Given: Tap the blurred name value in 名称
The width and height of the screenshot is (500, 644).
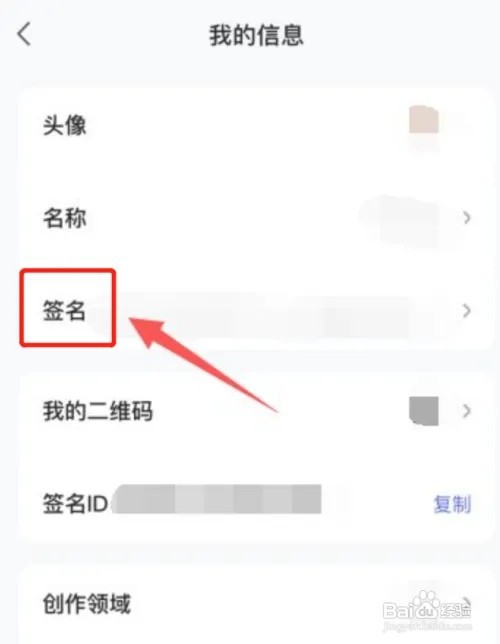Looking at the screenshot, I should tap(401, 220).
